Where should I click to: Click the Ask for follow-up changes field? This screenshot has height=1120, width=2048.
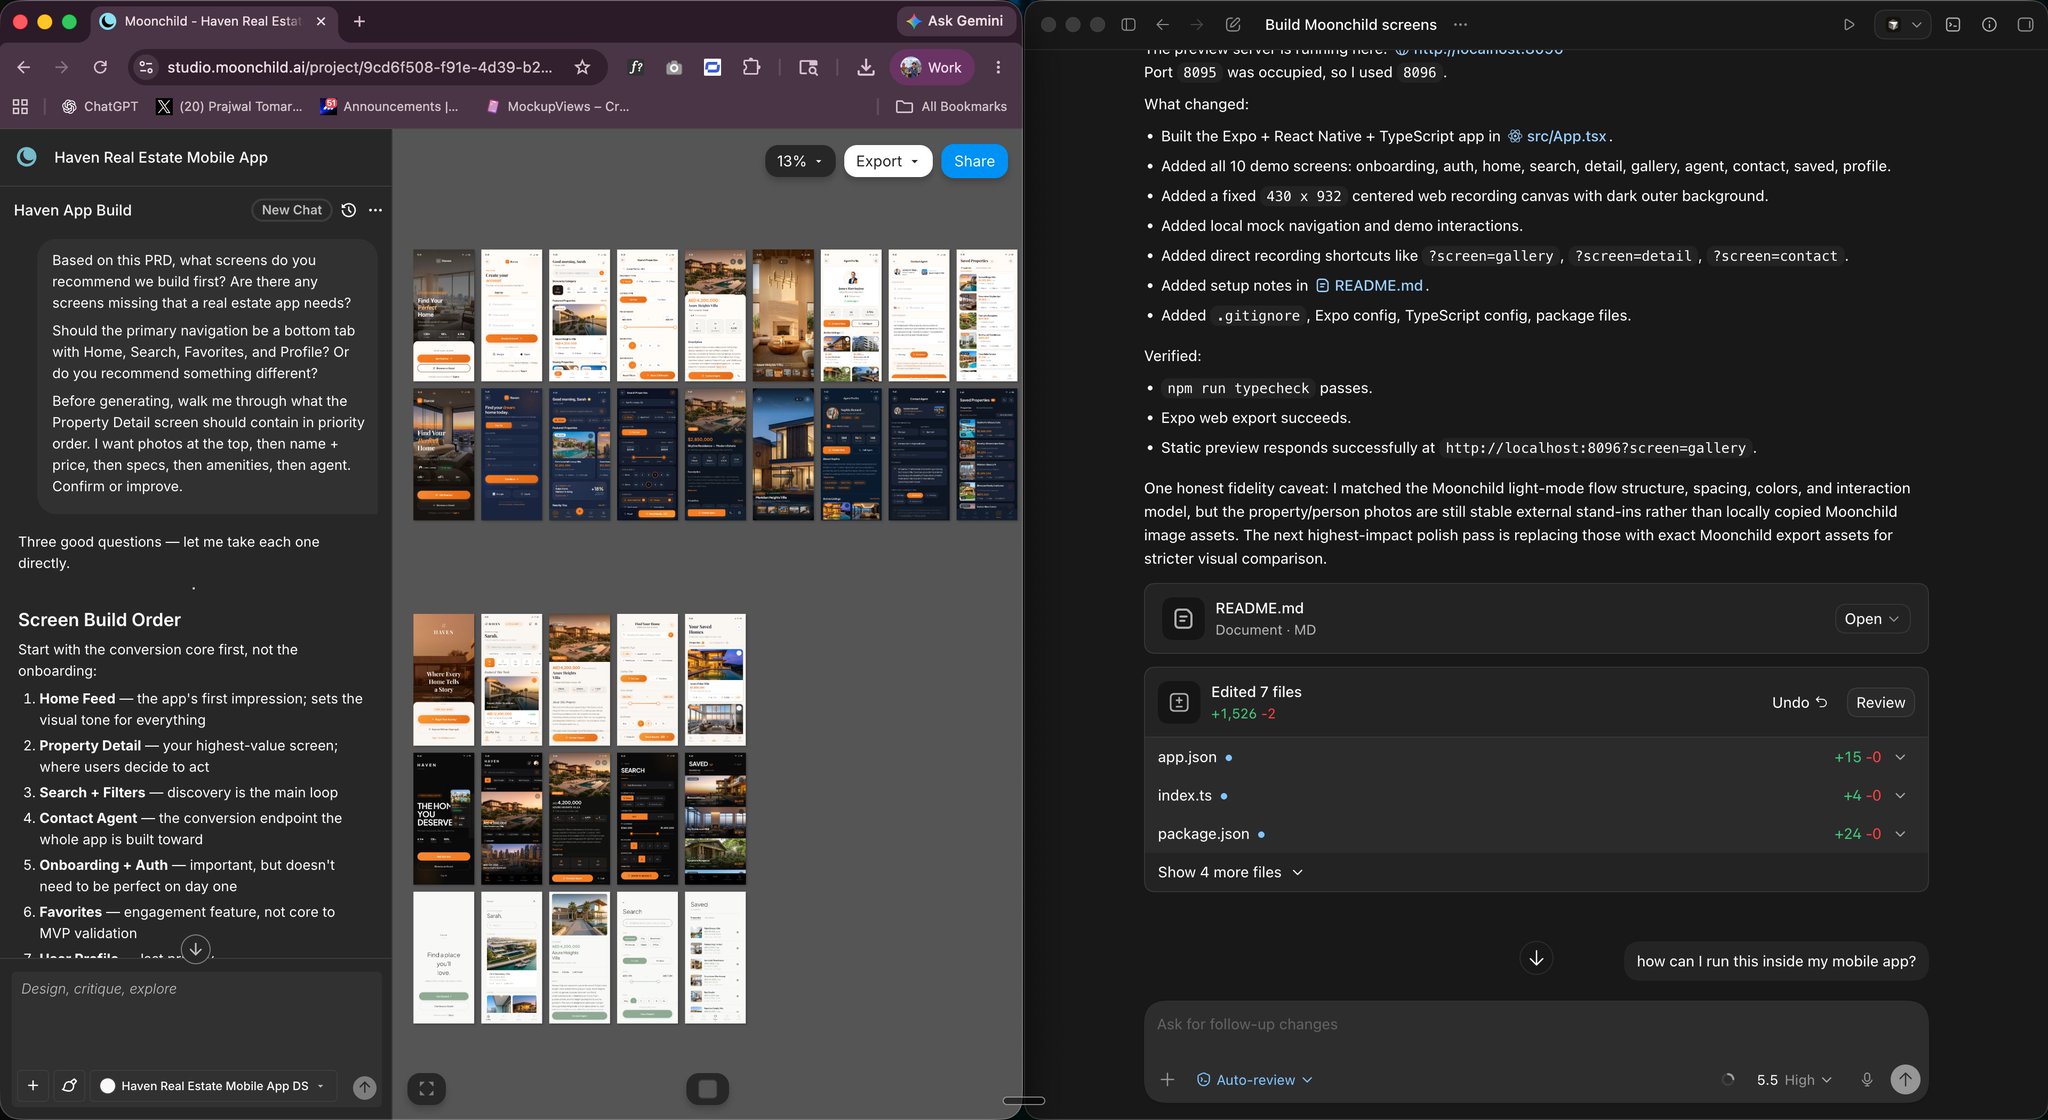pos(1535,1024)
